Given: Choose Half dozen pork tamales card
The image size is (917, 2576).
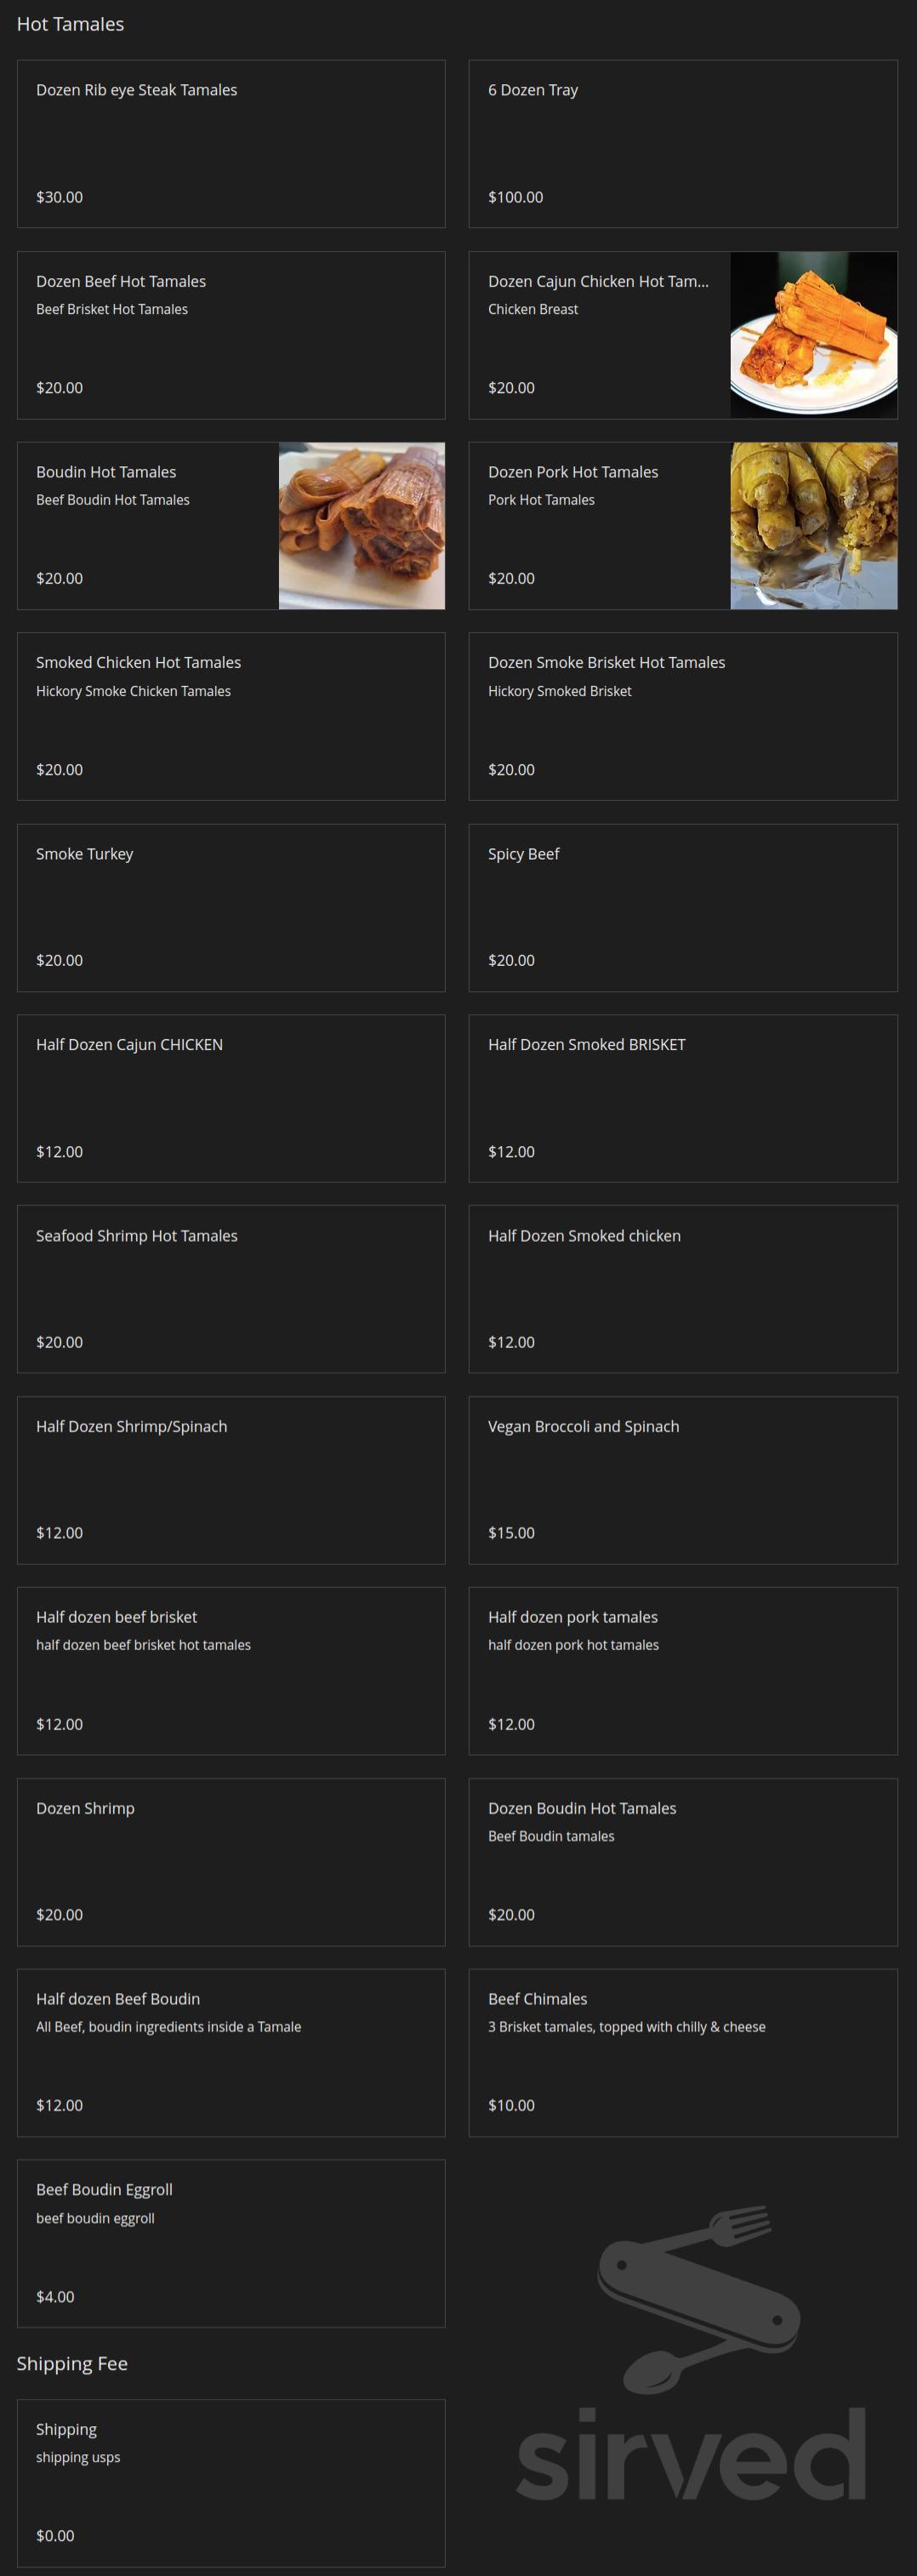Looking at the screenshot, I should [x=683, y=1671].
